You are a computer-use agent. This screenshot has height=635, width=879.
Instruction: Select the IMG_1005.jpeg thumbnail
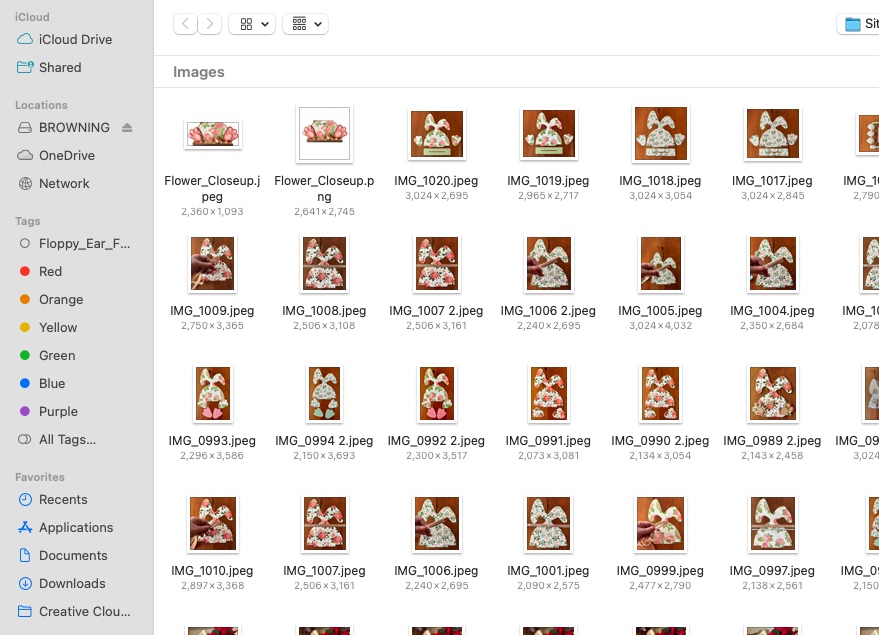pyautogui.click(x=660, y=263)
